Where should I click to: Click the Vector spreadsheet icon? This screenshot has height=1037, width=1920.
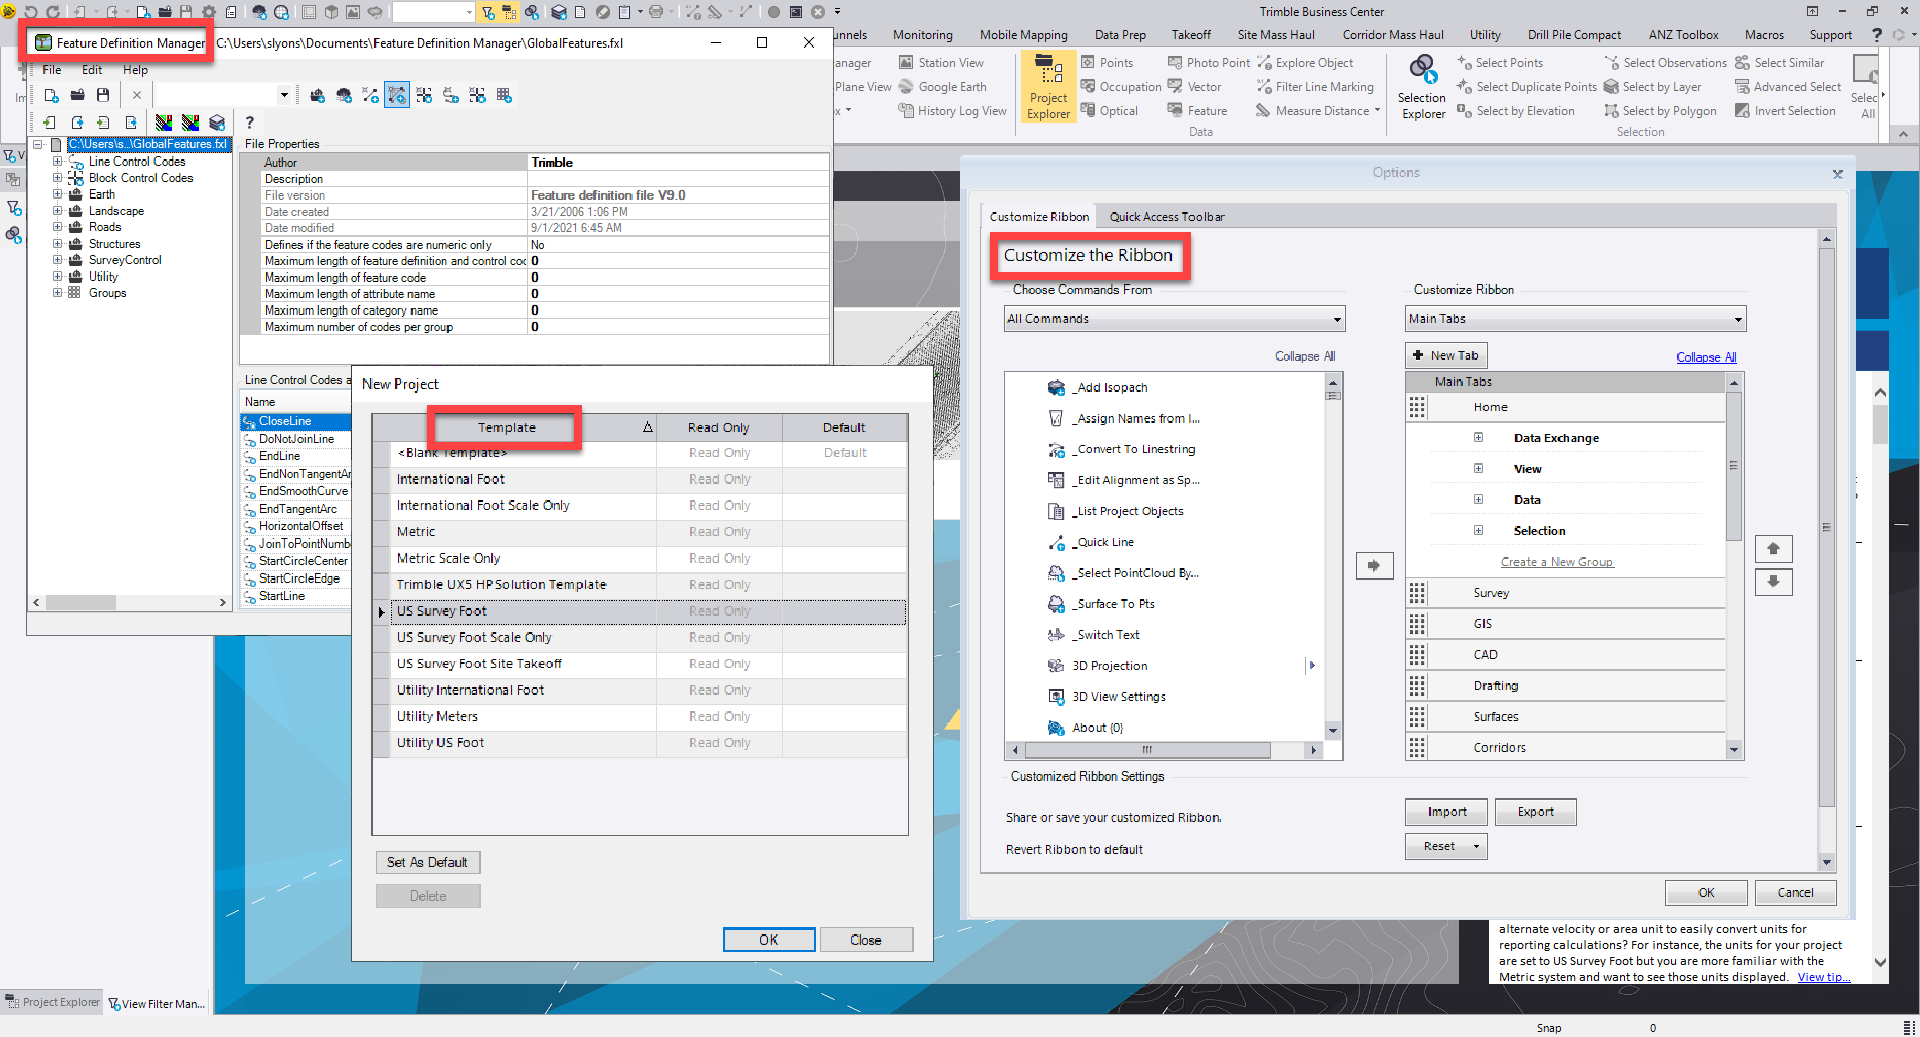point(1175,87)
